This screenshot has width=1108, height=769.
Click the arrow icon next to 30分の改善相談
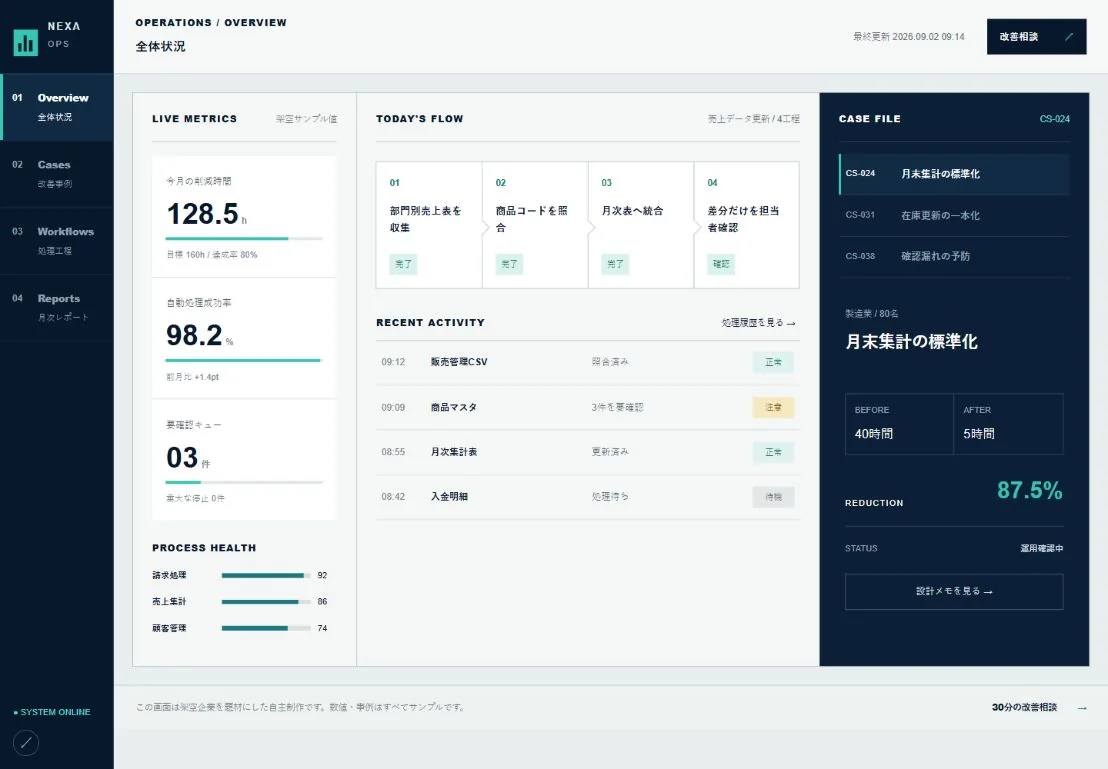(1082, 708)
